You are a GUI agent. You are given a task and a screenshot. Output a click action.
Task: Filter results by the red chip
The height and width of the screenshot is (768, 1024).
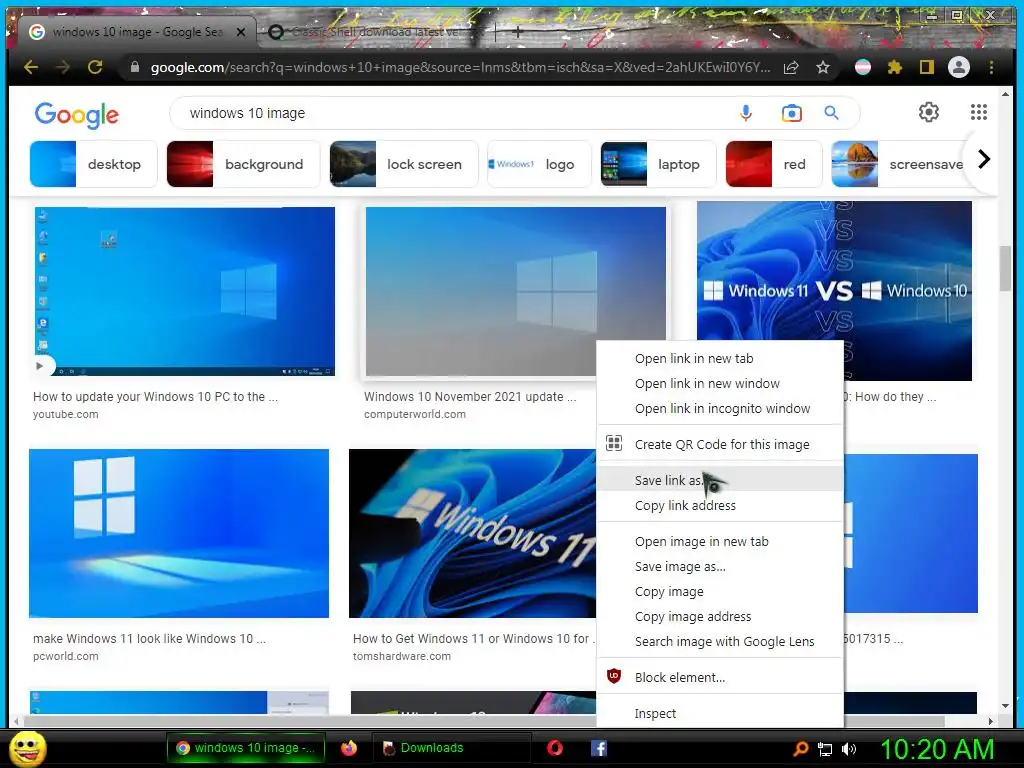click(774, 164)
